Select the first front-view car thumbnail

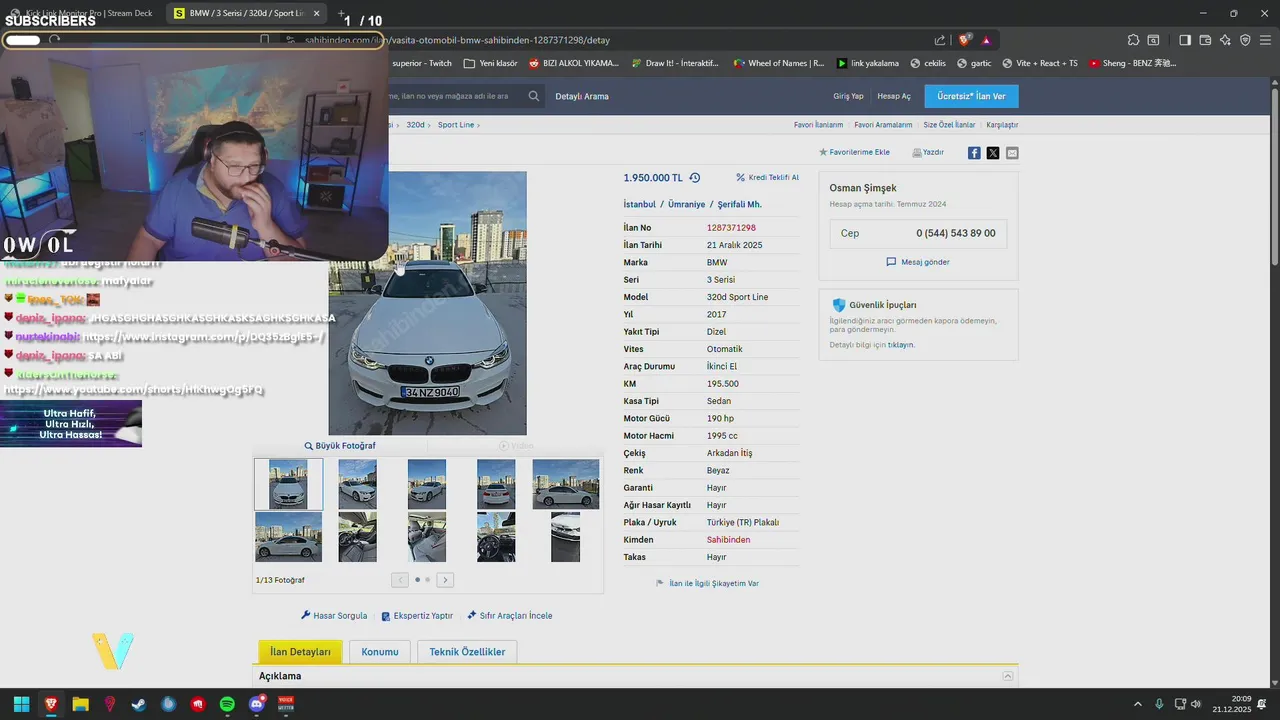289,484
